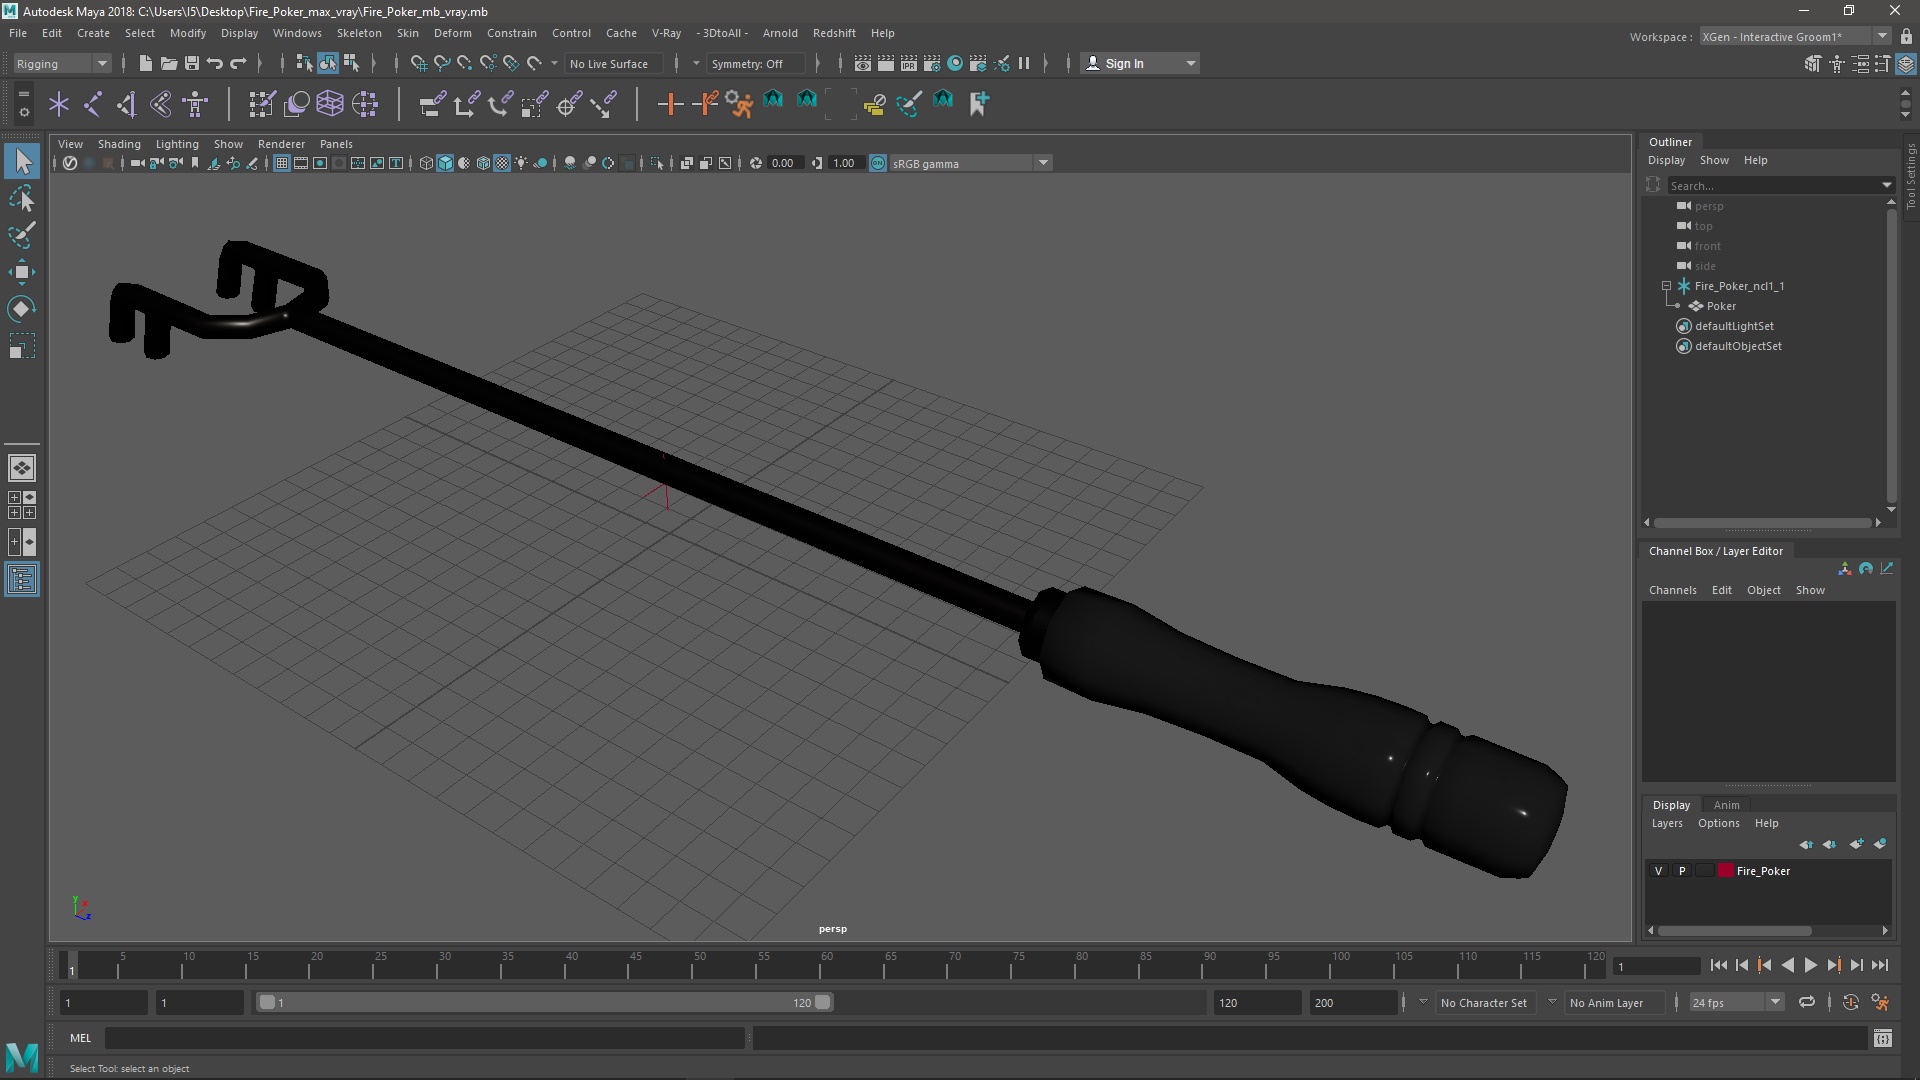The width and height of the screenshot is (1920, 1080).
Task: Click the time slider at frame 60
Action: coord(827,965)
